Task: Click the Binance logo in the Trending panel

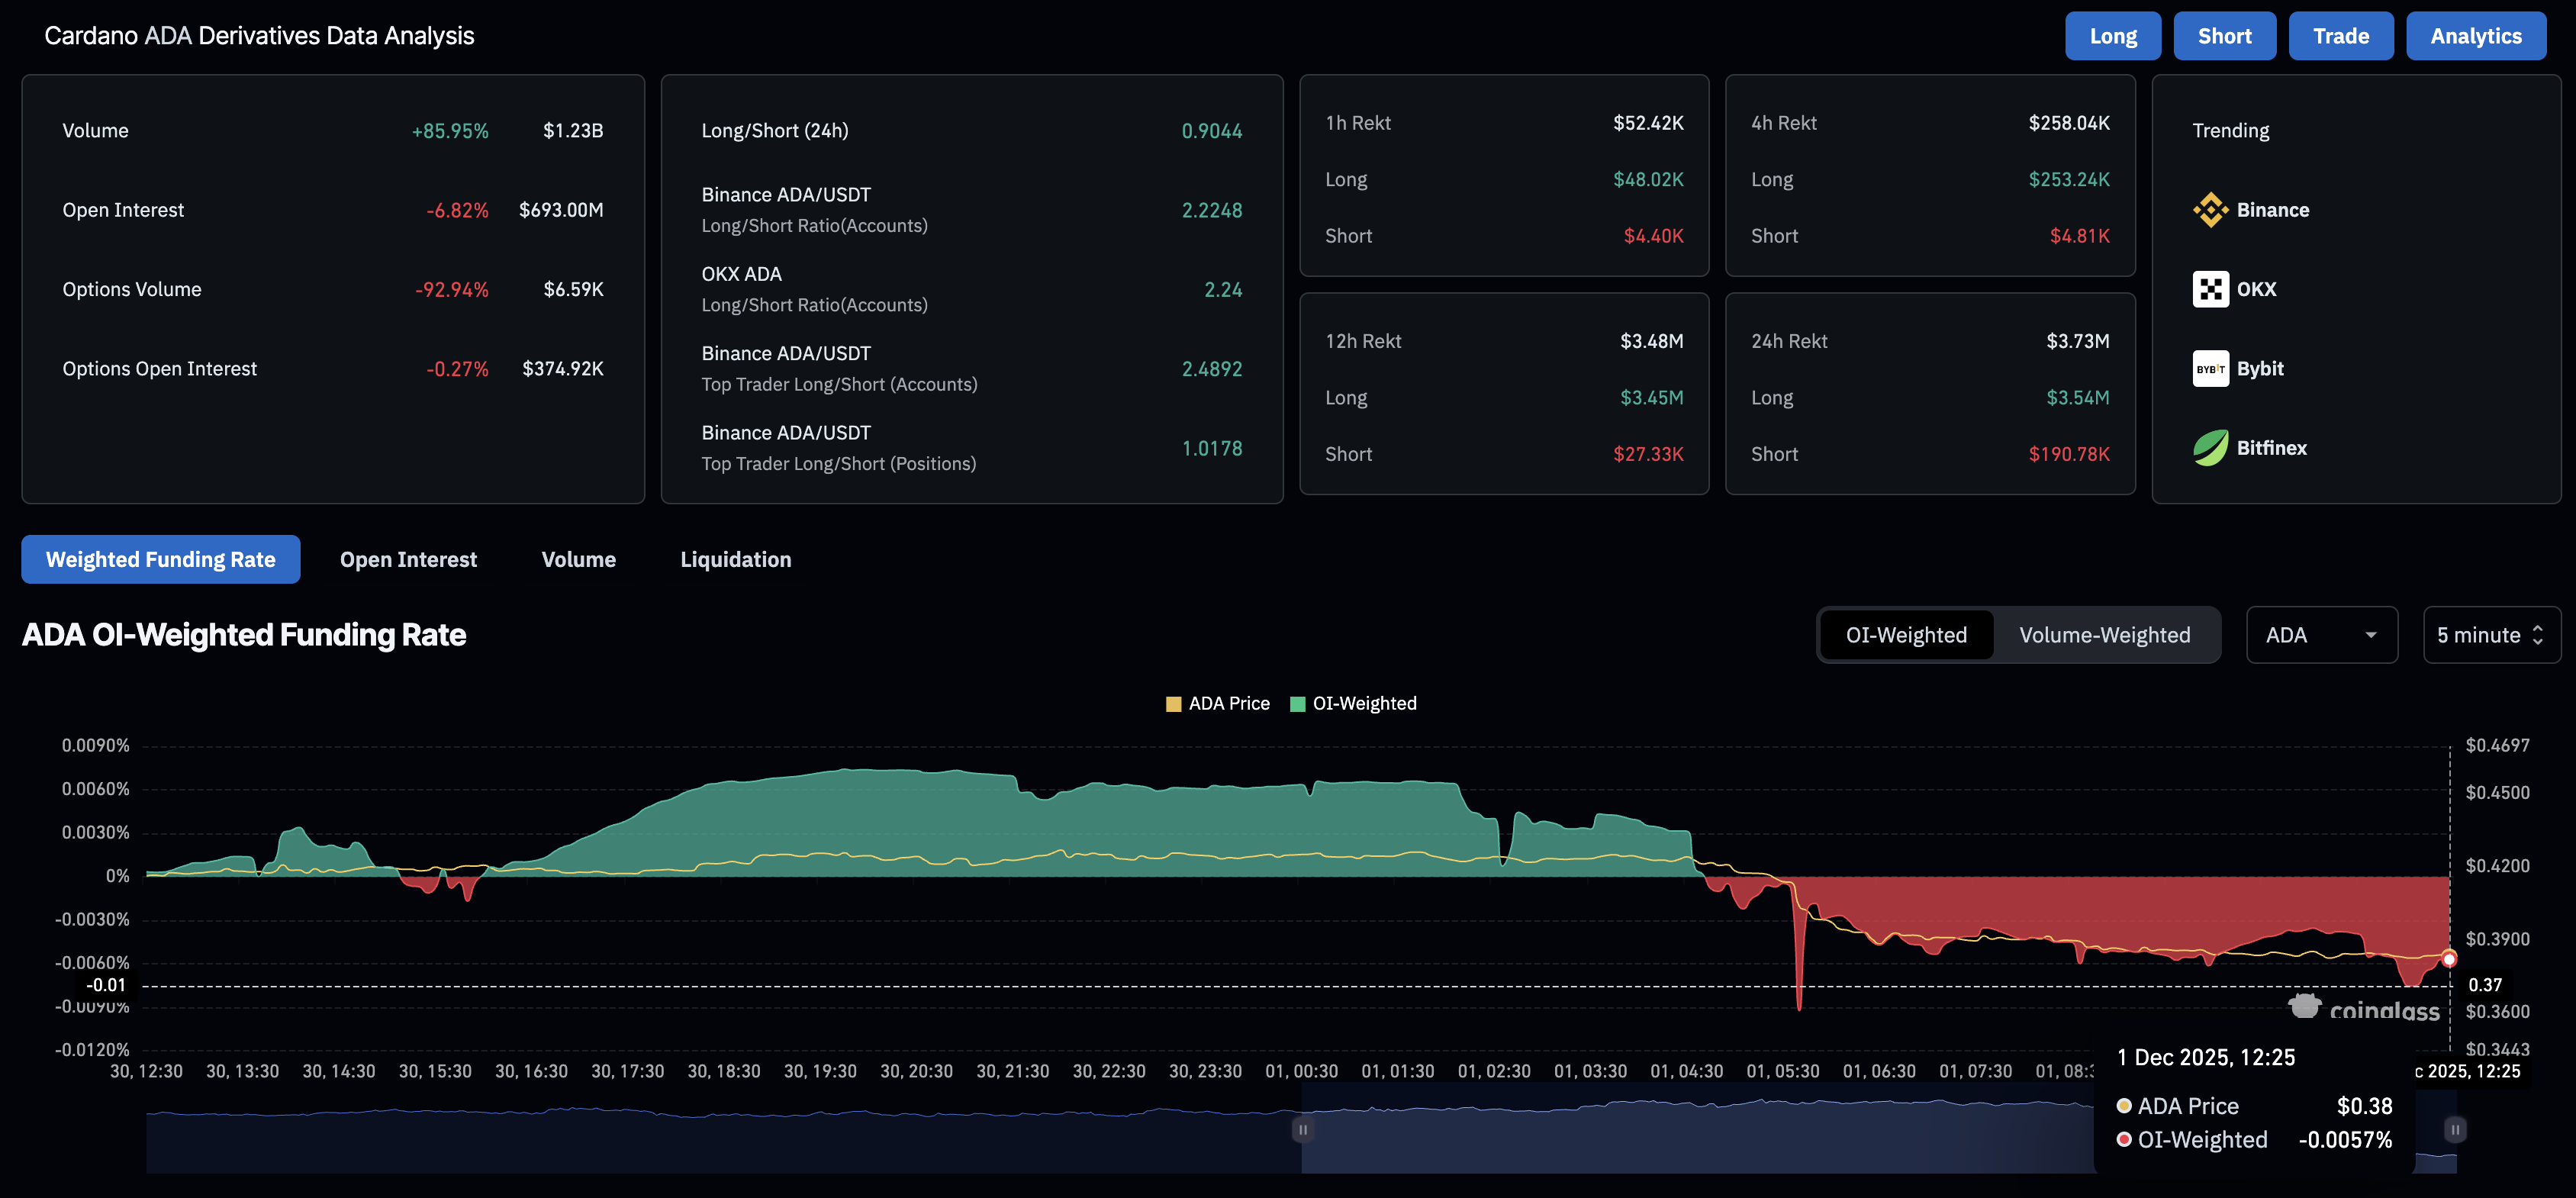Action: coord(2210,210)
